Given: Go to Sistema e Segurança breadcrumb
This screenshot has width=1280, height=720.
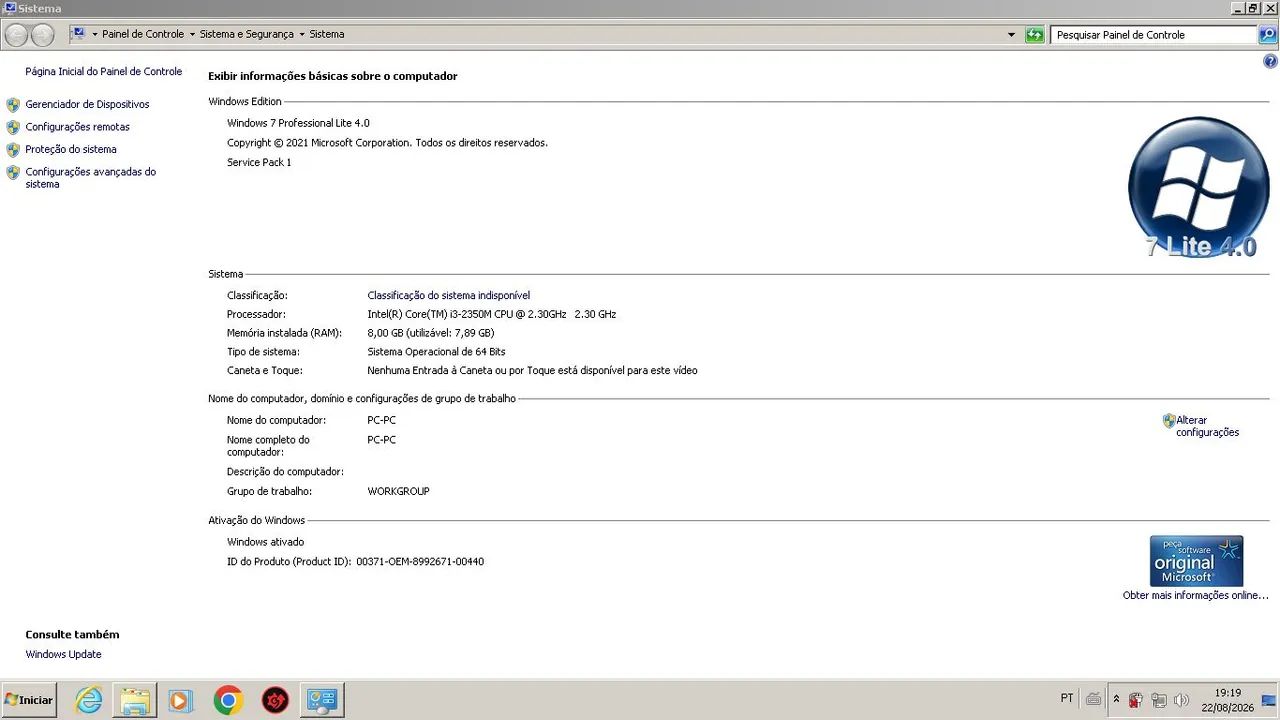Looking at the screenshot, I should pyautogui.click(x=247, y=35).
